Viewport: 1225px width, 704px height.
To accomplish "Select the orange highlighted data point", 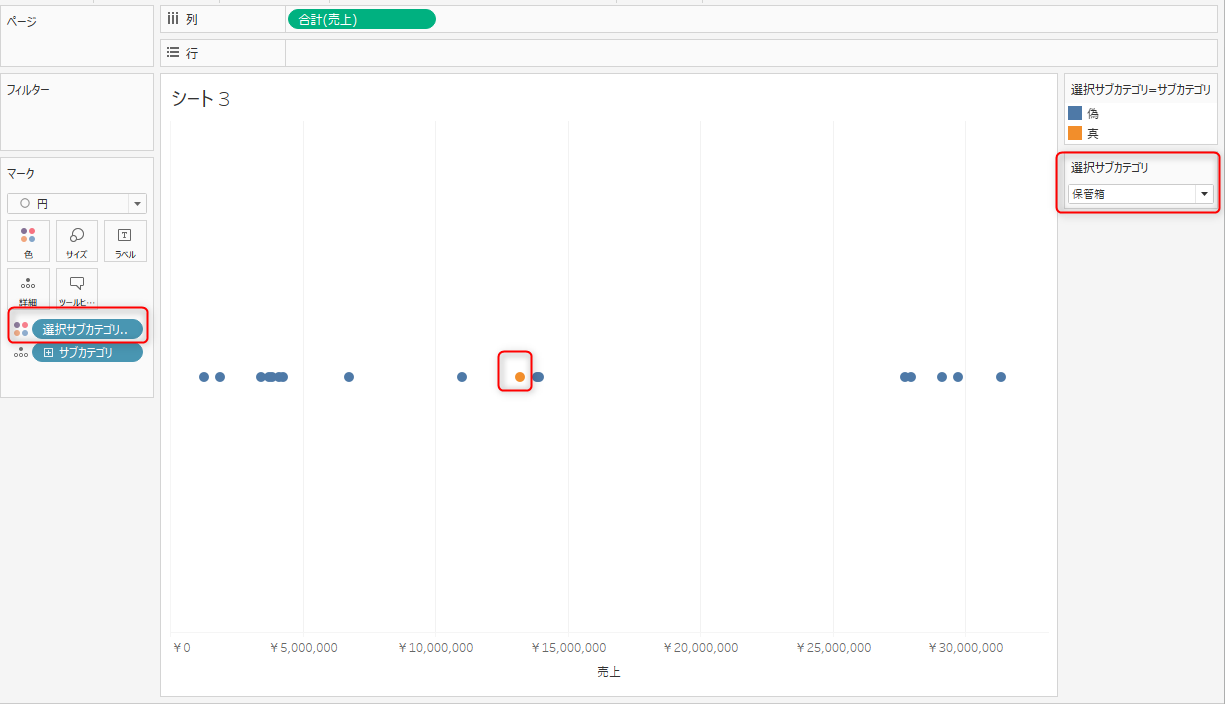I will click(520, 377).
